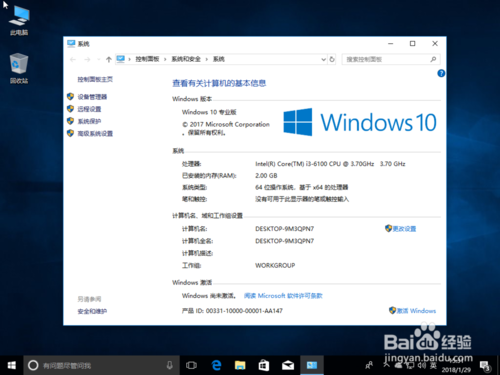
Task: Select the WORKGROUP workgroup value
Action: pos(275,266)
